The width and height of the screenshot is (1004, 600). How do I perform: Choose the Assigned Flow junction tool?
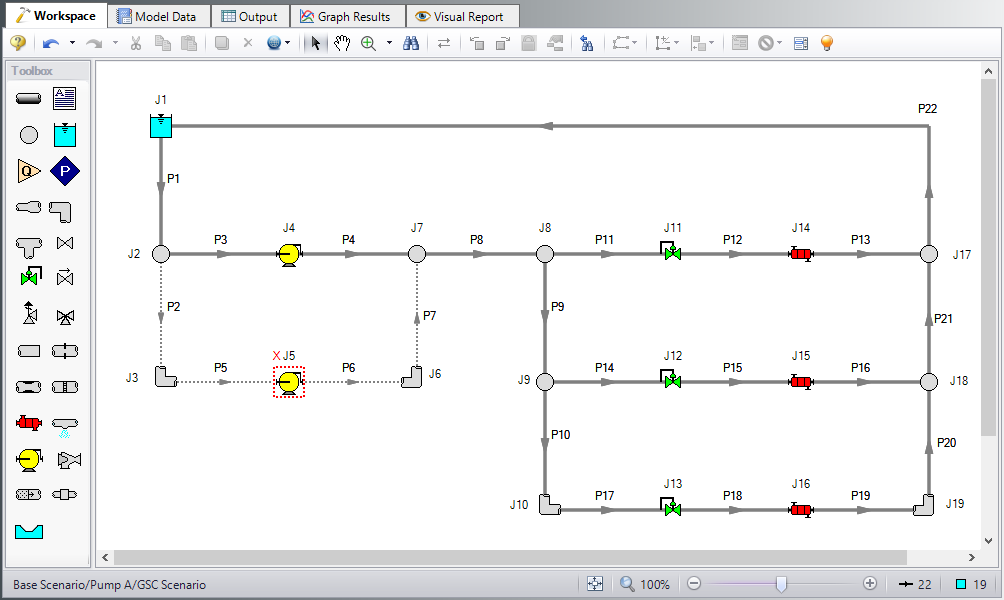point(29,171)
